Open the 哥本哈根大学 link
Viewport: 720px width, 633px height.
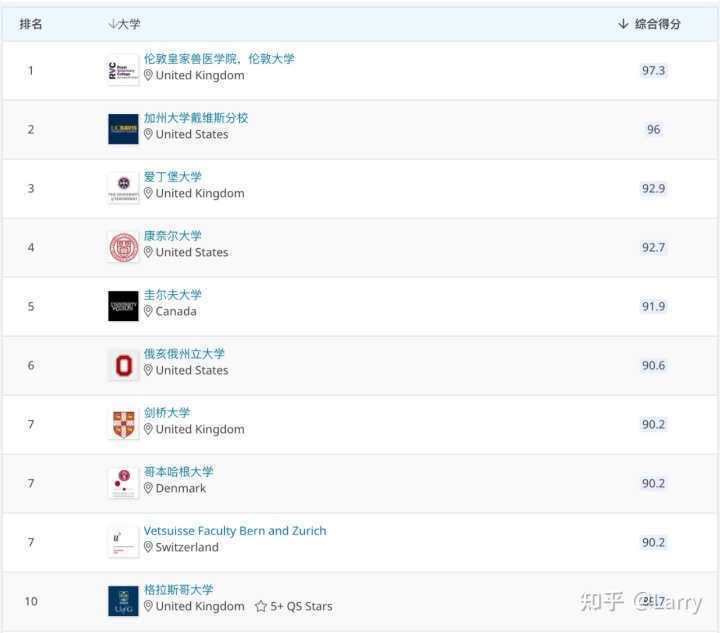coord(178,472)
